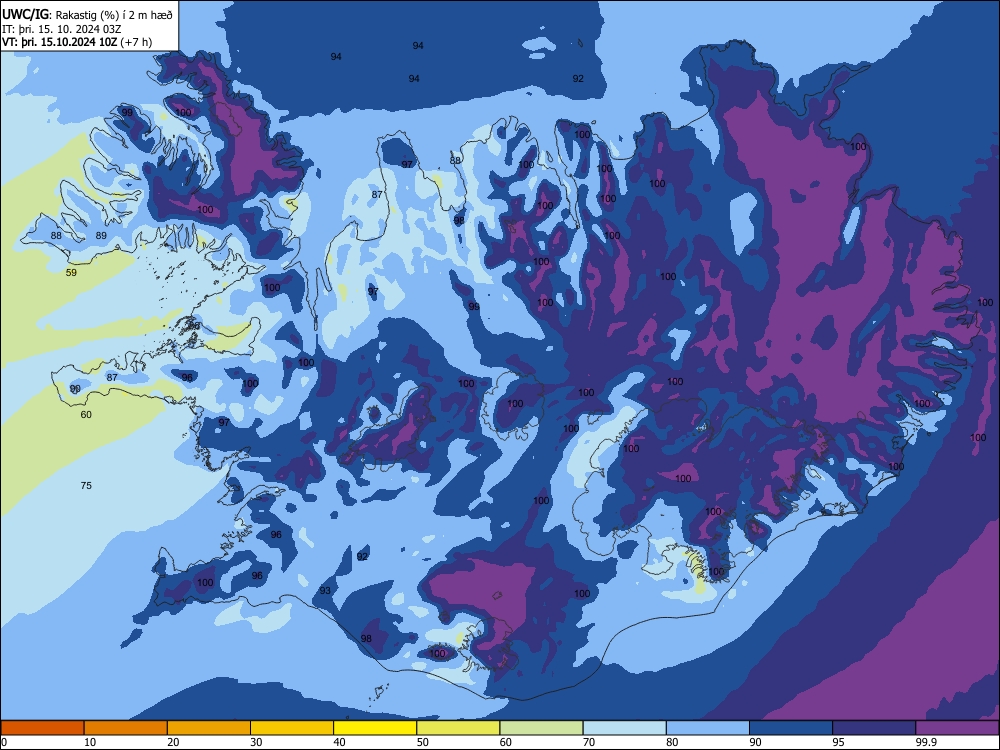Click the humidity value '93' on the map
Screen dimensions: 1000x750
pyautogui.click(x=325, y=591)
